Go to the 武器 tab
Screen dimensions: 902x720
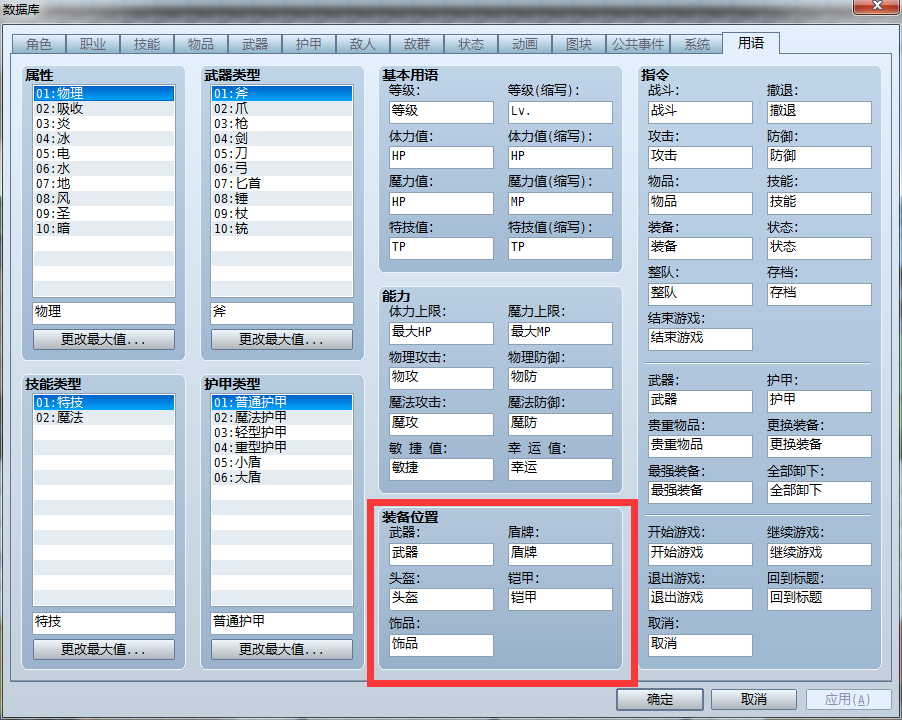pyautogui.click(x=255, y=44)
